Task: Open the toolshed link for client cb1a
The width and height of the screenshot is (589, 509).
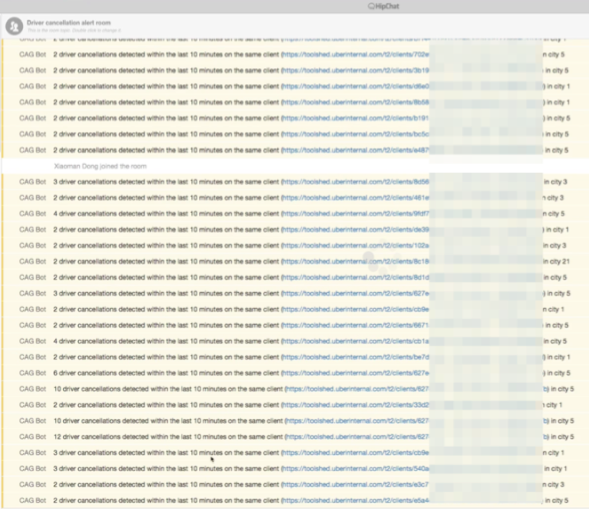Action: [x=356, y=341]
